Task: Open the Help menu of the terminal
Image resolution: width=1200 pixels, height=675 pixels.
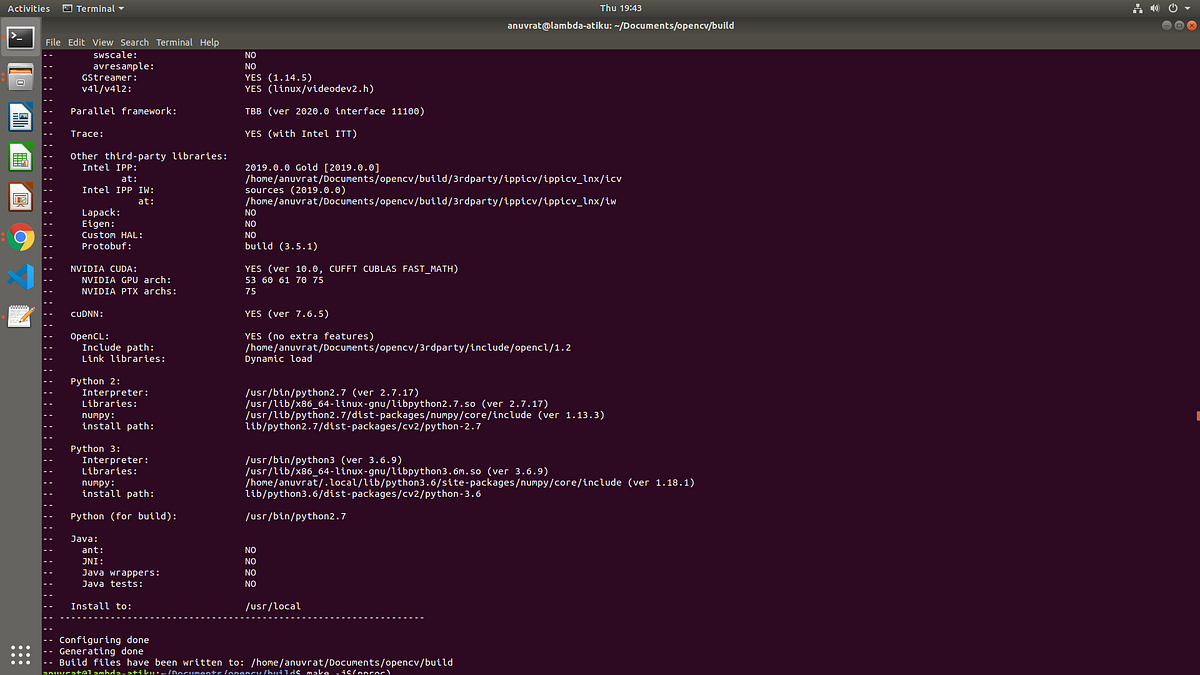Action: click(209, 42)
